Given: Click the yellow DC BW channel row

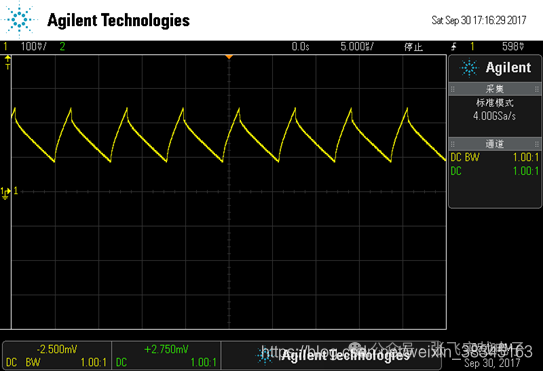Looking at the screenshot, I should pos(495,157).
